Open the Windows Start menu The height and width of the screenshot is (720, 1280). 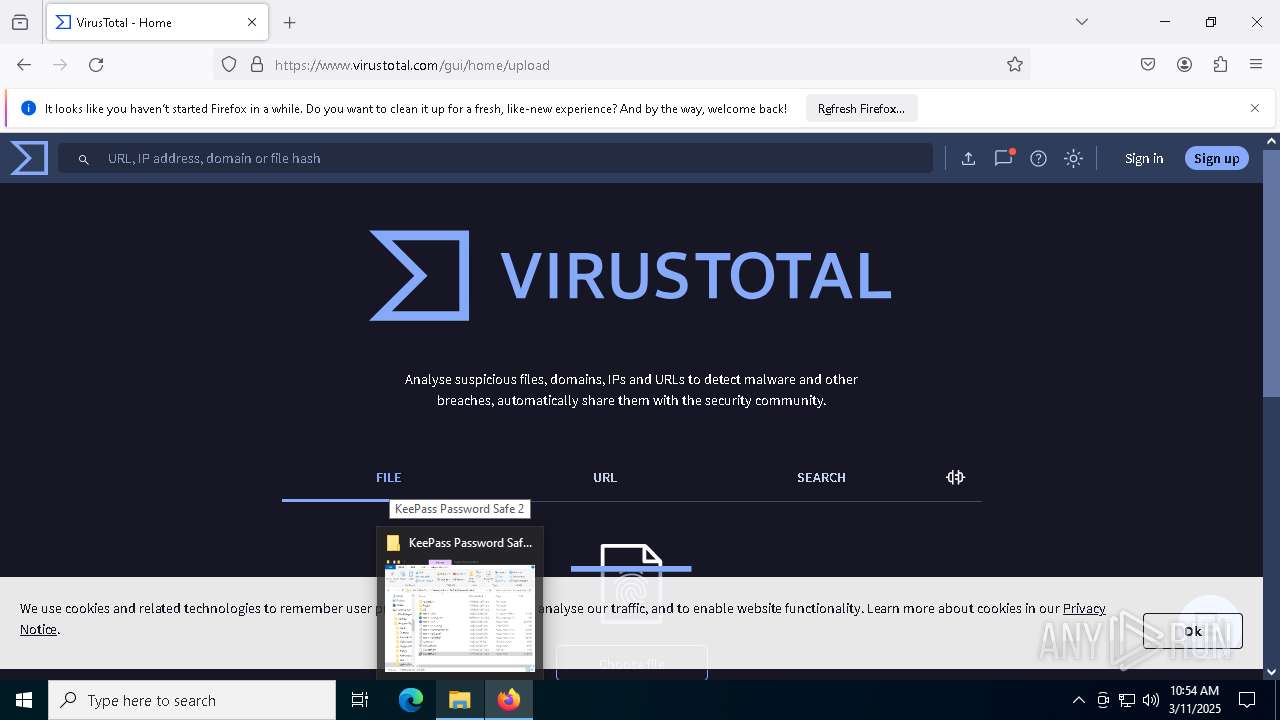24,700
